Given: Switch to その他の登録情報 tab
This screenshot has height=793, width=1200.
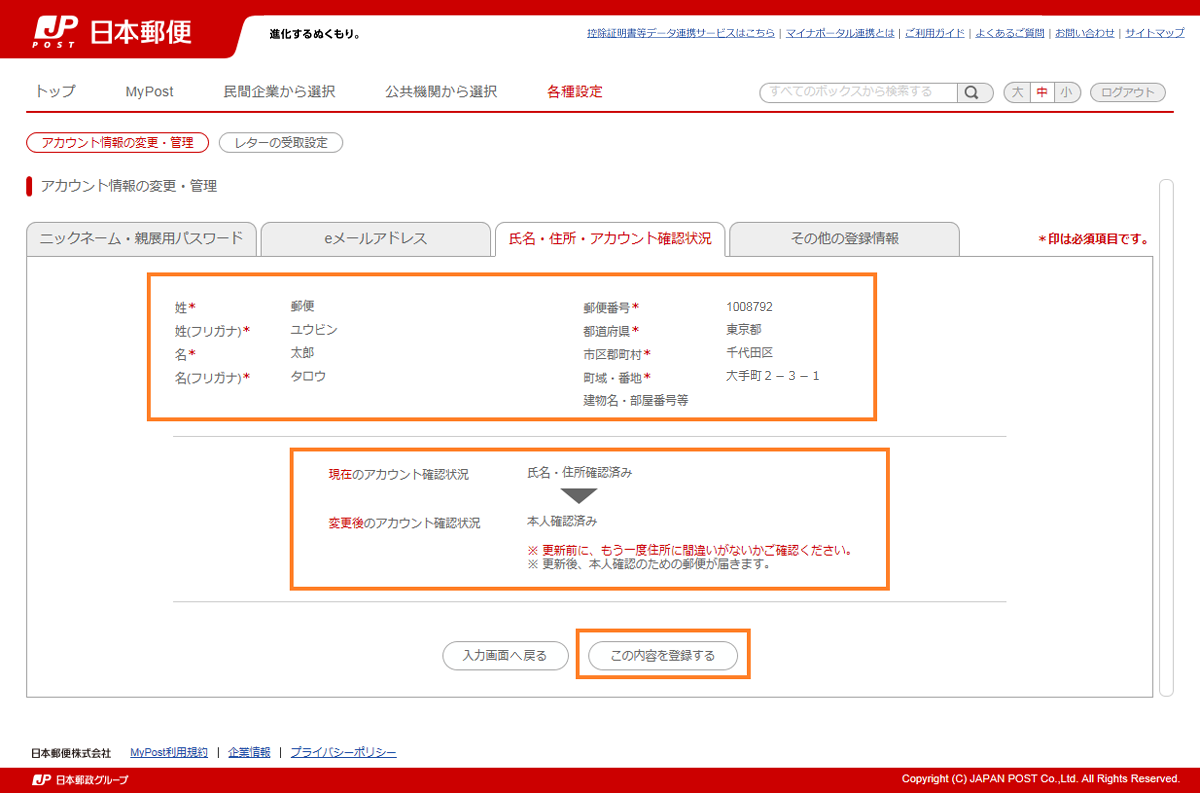Looking at the screenshot, I should click(845, 239).
